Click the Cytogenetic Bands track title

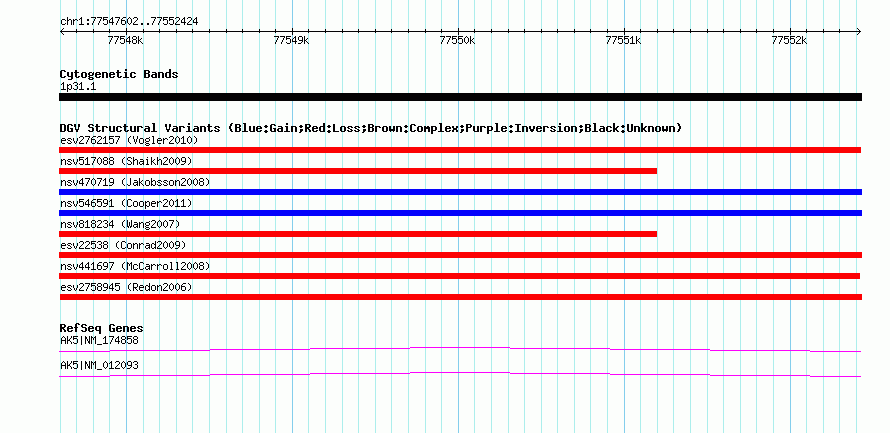[x=119, y=74]
